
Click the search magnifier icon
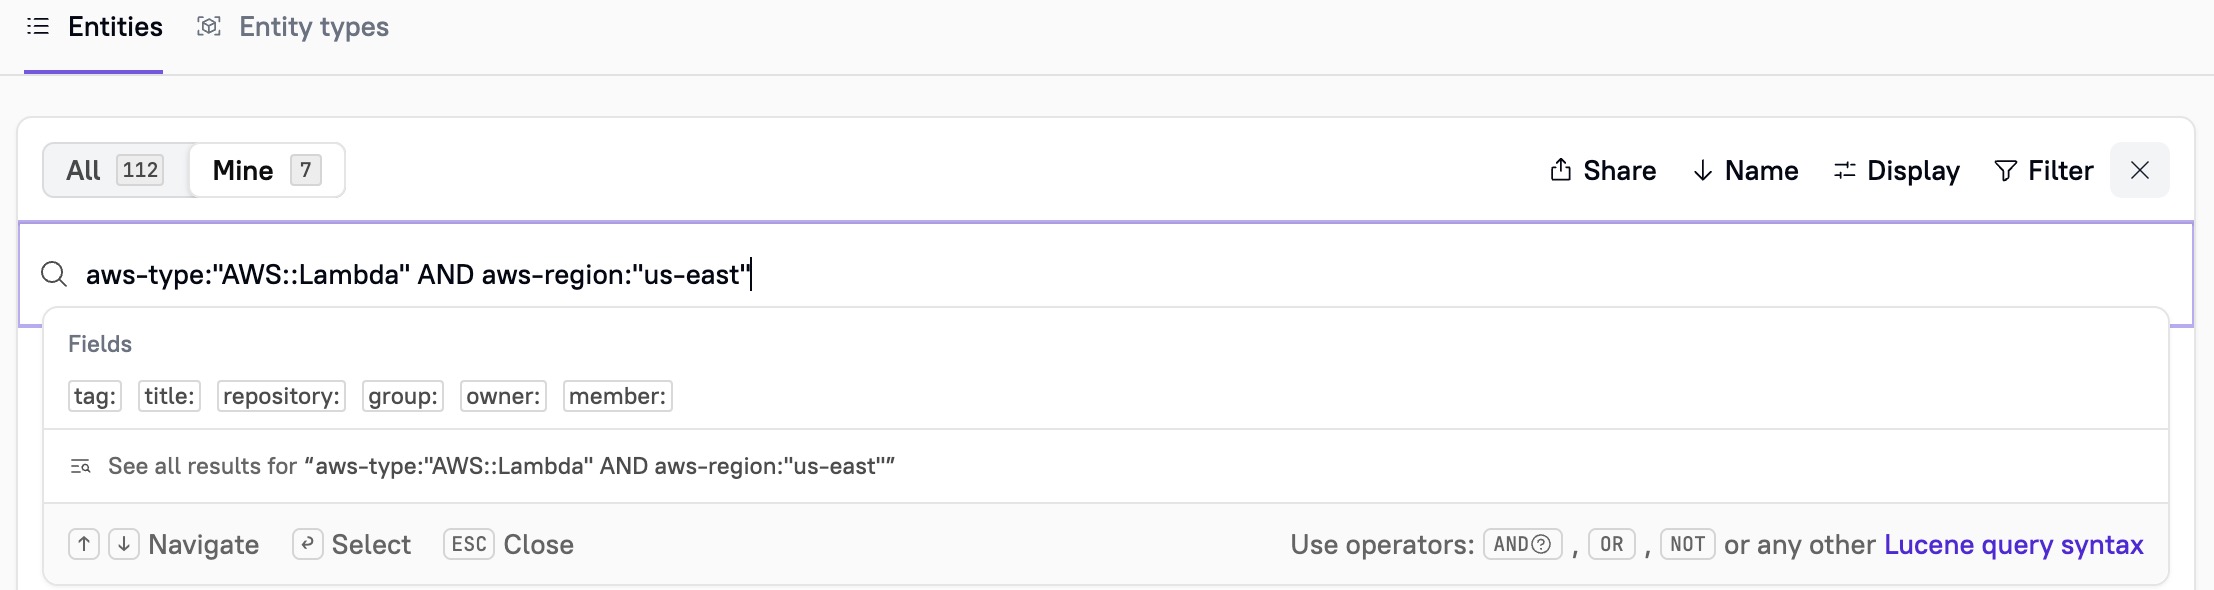(x=54, y=274)
